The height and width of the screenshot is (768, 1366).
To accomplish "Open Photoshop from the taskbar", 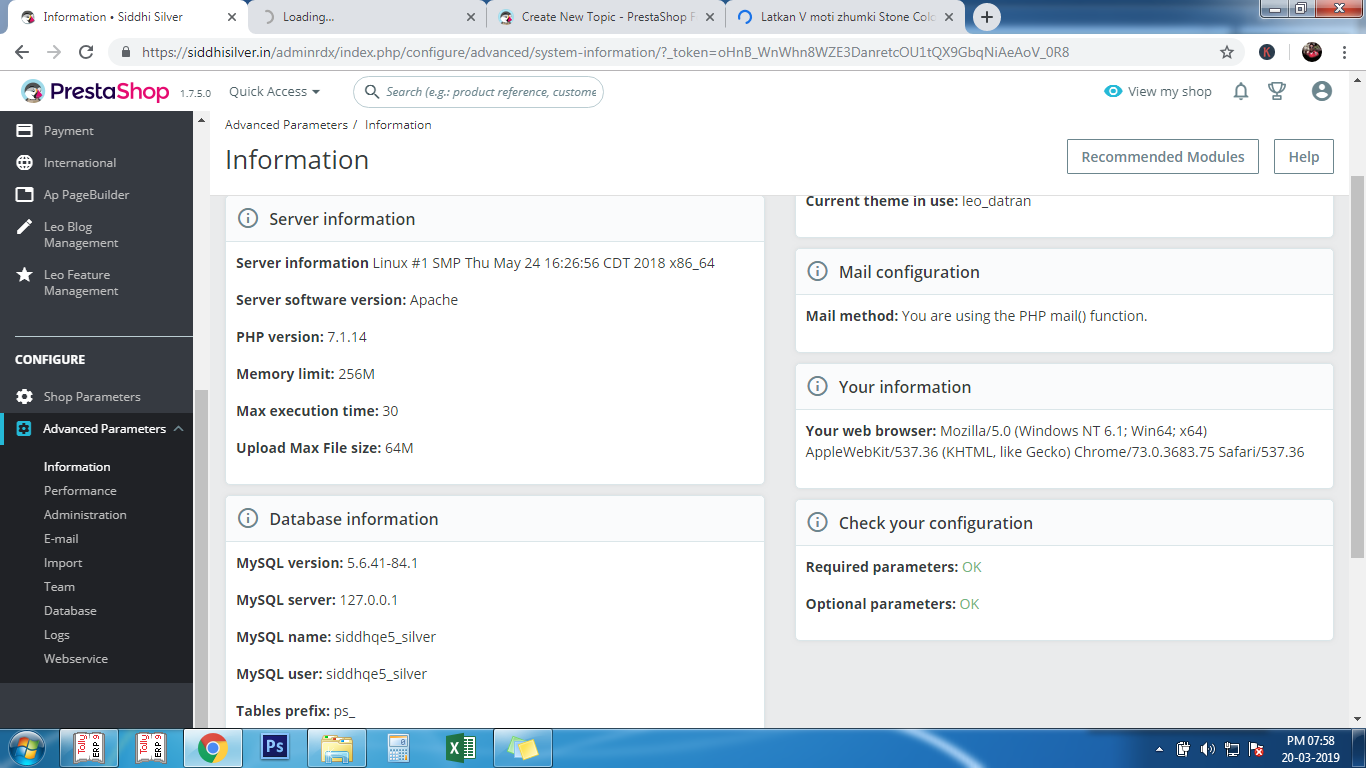I will click(x=274, y=748).
